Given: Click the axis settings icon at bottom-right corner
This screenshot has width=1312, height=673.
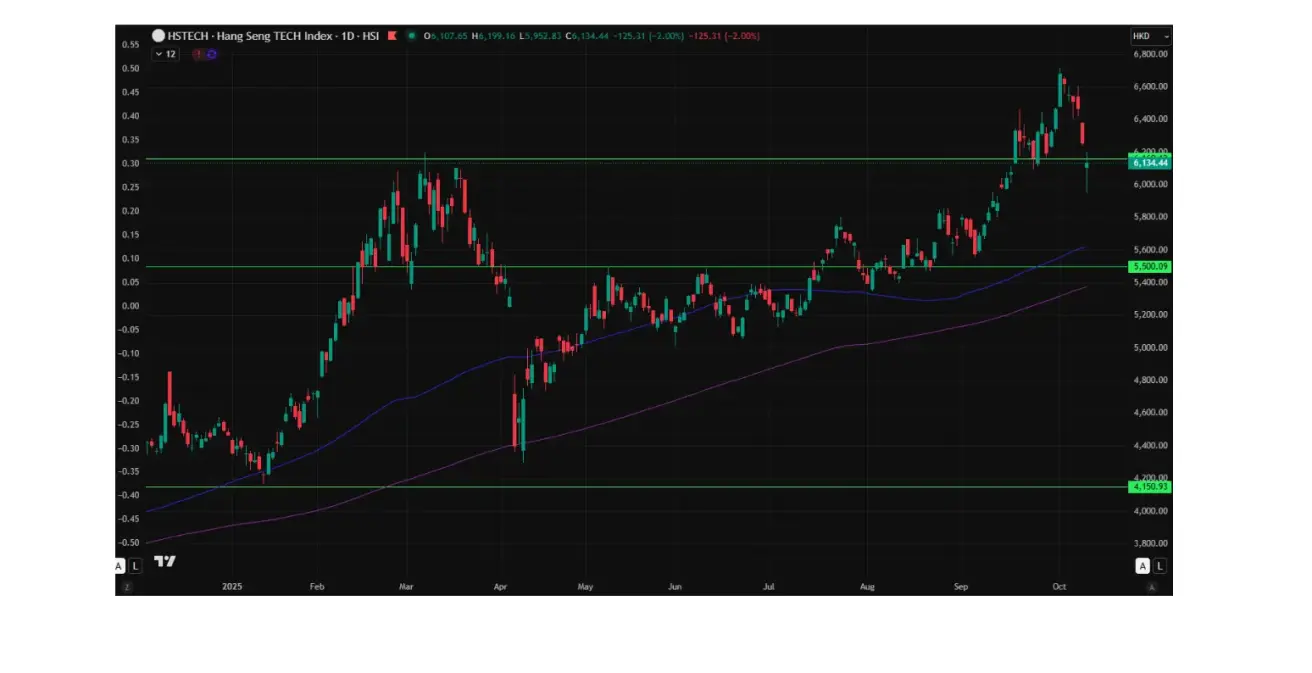Looking at the screenshot, I should 1151,588.
